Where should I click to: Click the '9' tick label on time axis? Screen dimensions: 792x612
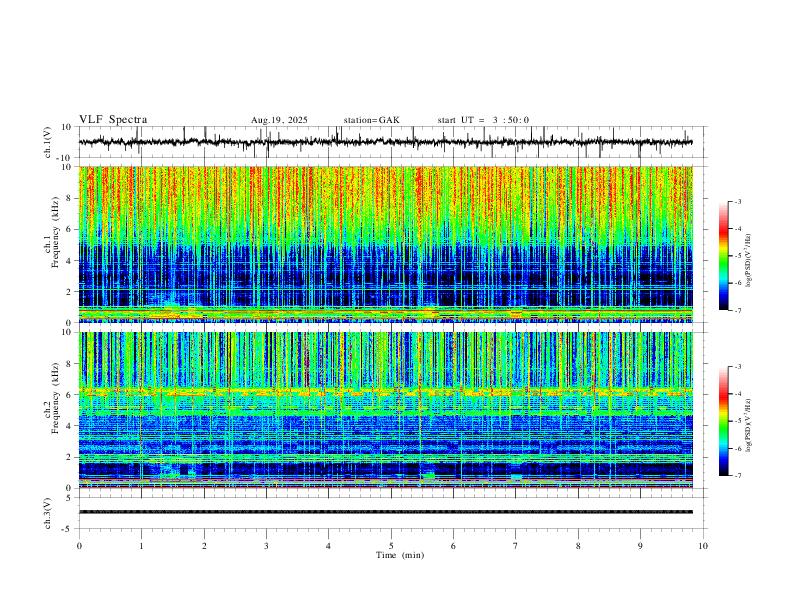(x=640, y=546)
